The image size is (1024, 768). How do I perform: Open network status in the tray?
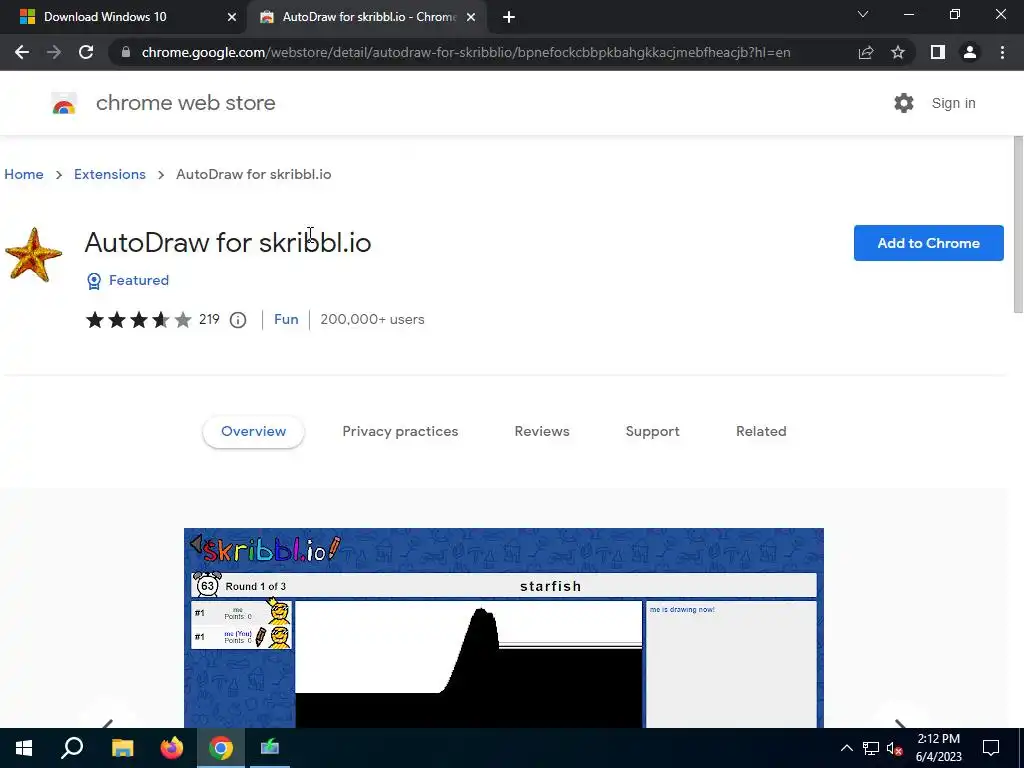coord(871,748)
